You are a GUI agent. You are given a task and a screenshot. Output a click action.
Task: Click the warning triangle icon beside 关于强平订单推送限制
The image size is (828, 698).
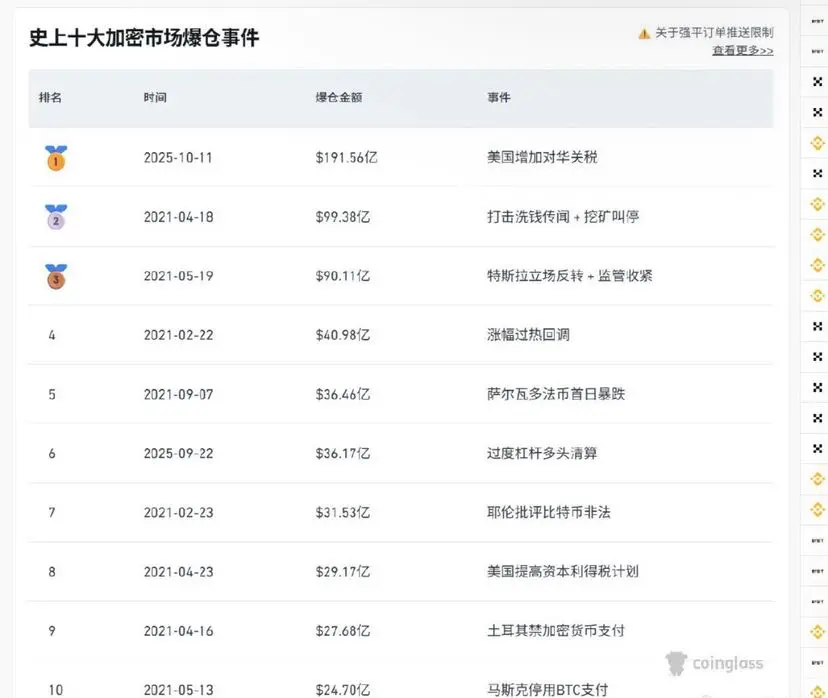644,34
